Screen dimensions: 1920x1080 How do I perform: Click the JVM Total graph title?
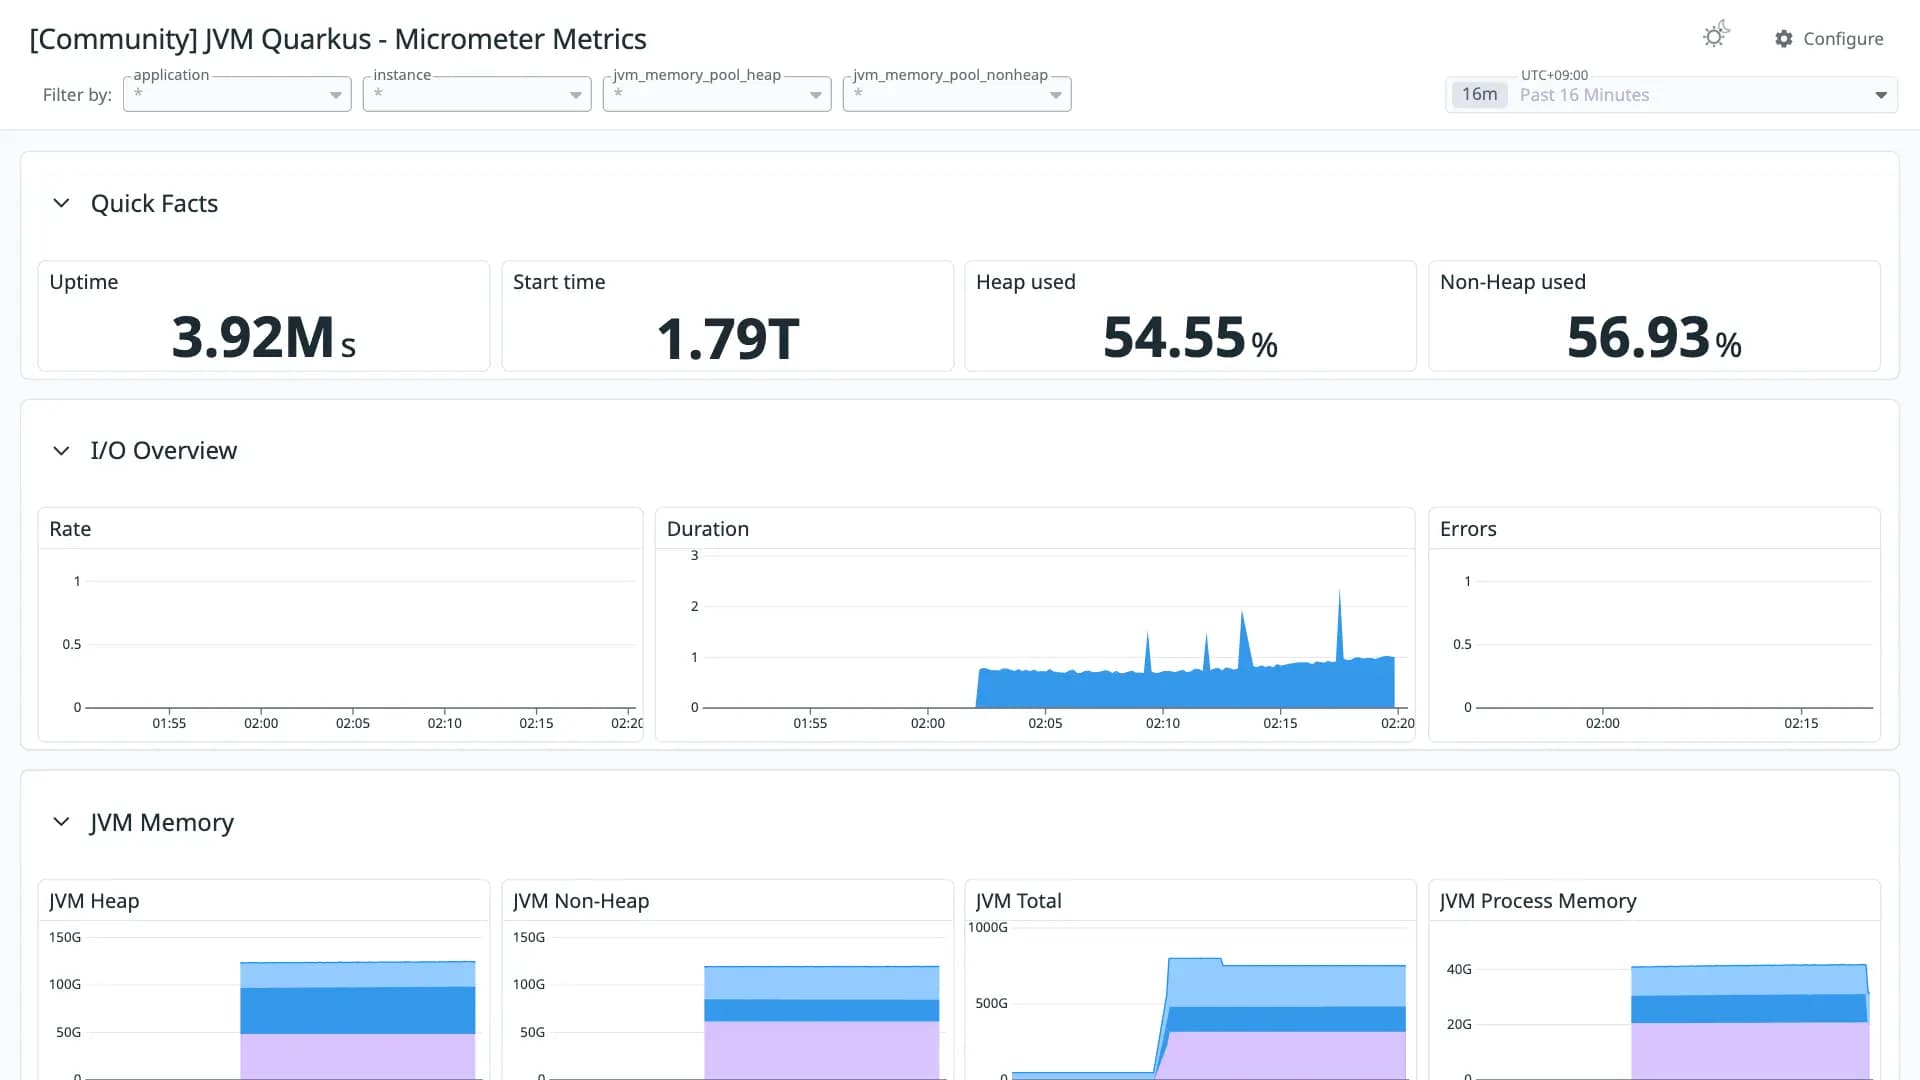(1019, 901)
